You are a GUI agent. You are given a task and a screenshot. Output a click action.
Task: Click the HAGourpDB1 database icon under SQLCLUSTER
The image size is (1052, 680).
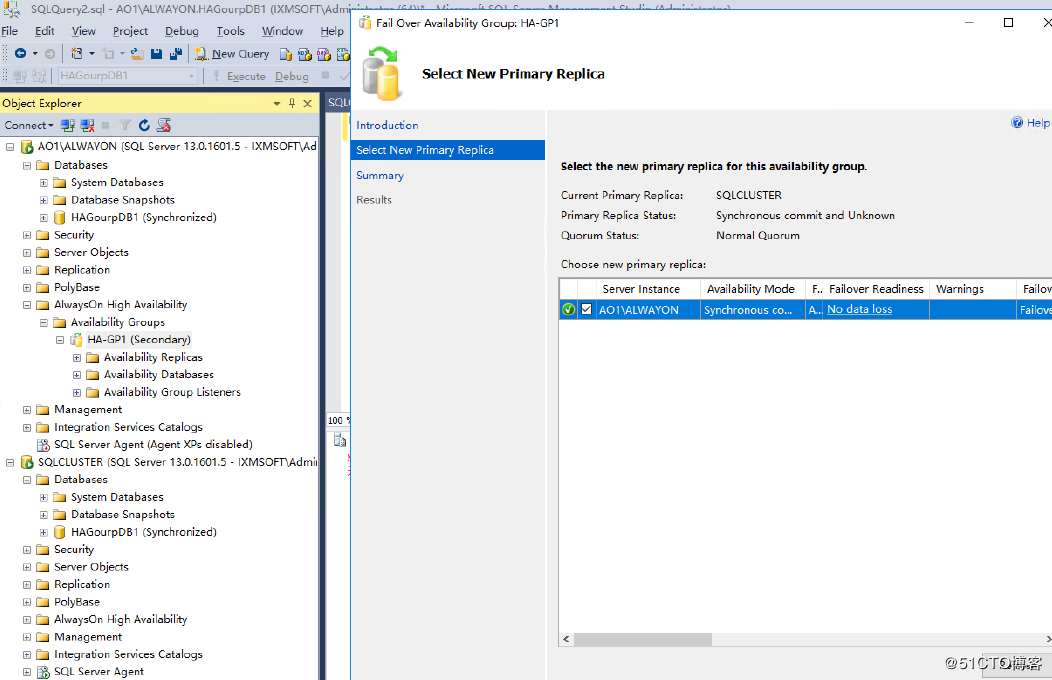tap(60, 532)
